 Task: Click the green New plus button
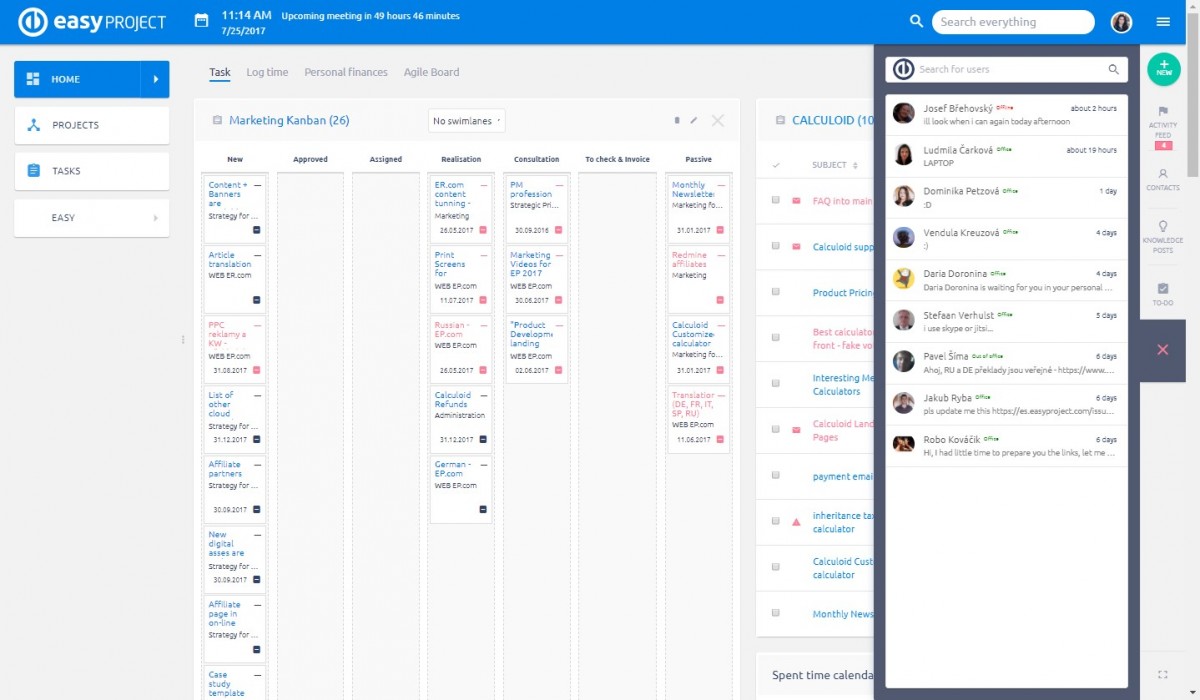point(1163,69)
